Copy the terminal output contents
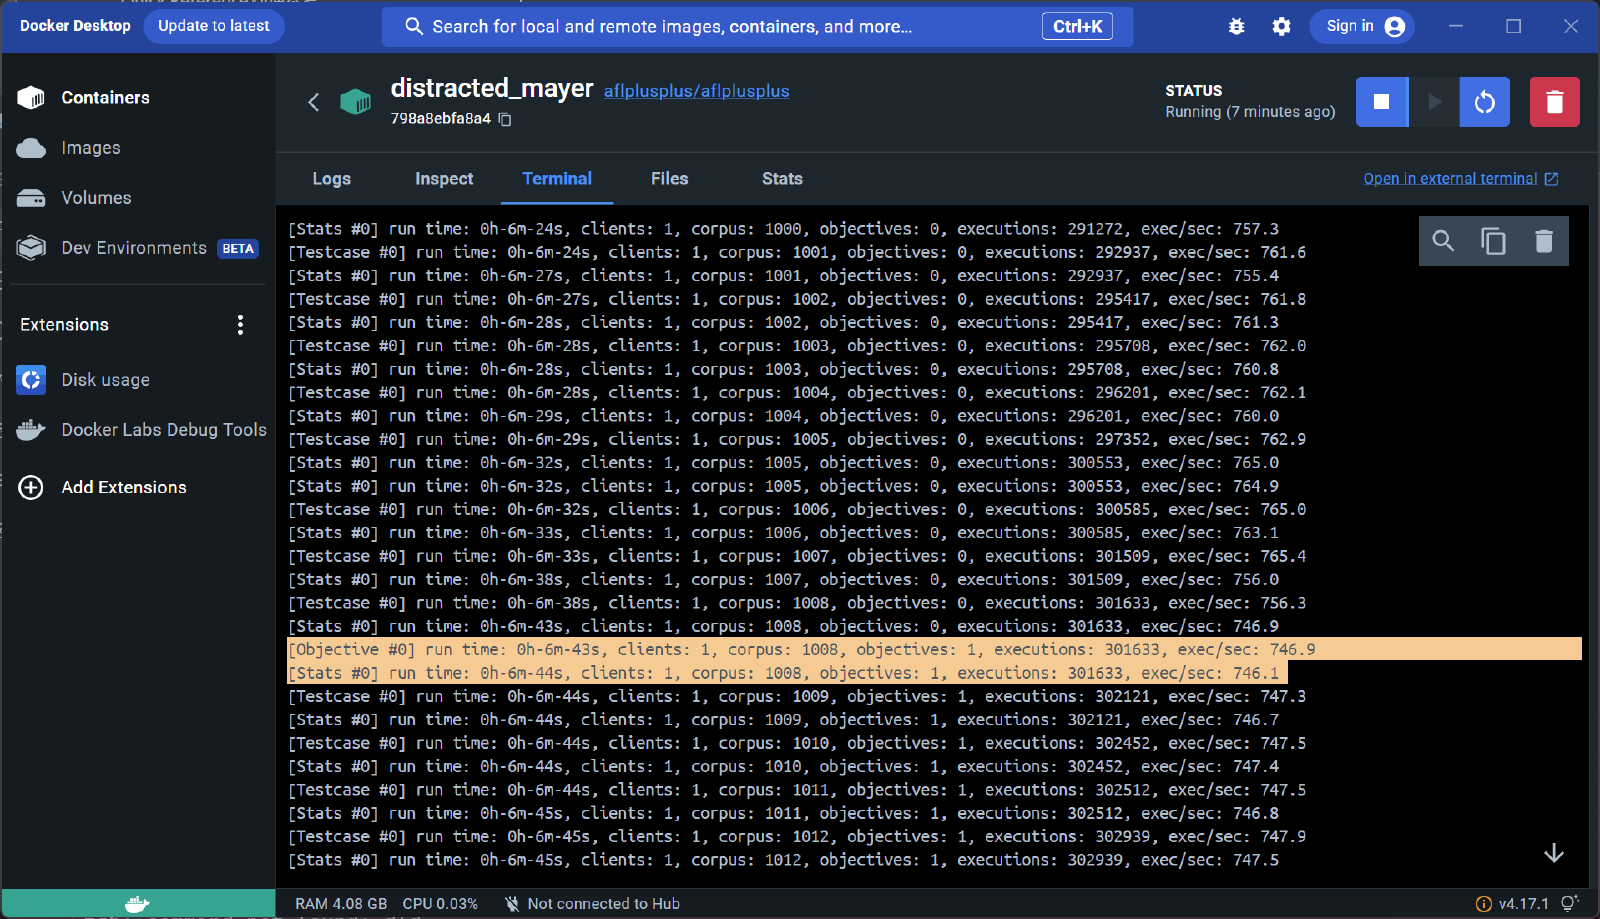 (1493, 241)
